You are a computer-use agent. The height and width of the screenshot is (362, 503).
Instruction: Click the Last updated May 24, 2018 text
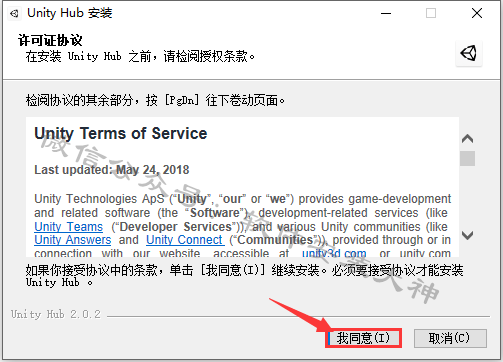112,170
